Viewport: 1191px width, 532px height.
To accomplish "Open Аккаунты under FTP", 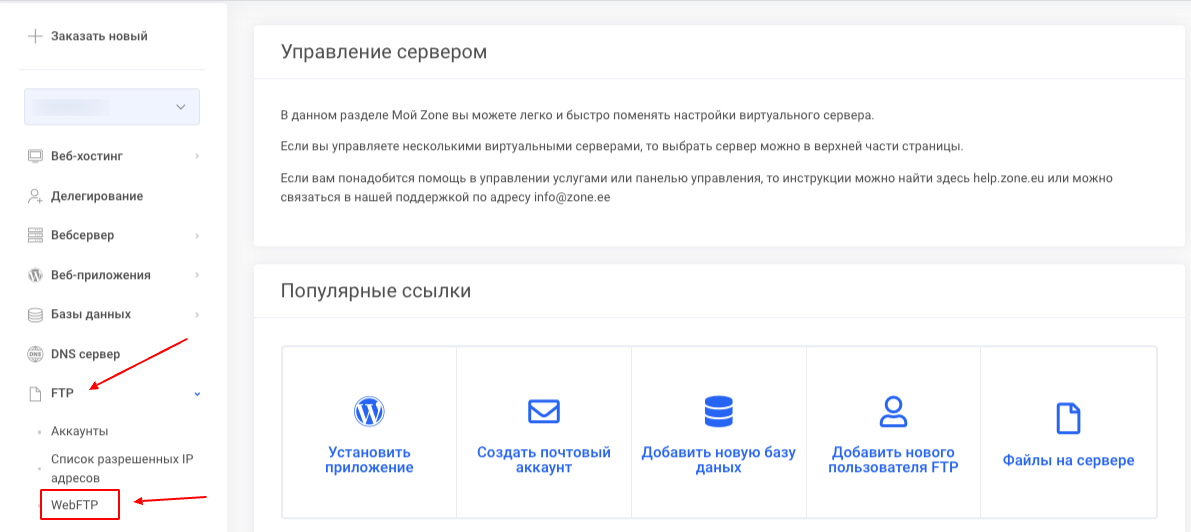I will coord(79,432).
